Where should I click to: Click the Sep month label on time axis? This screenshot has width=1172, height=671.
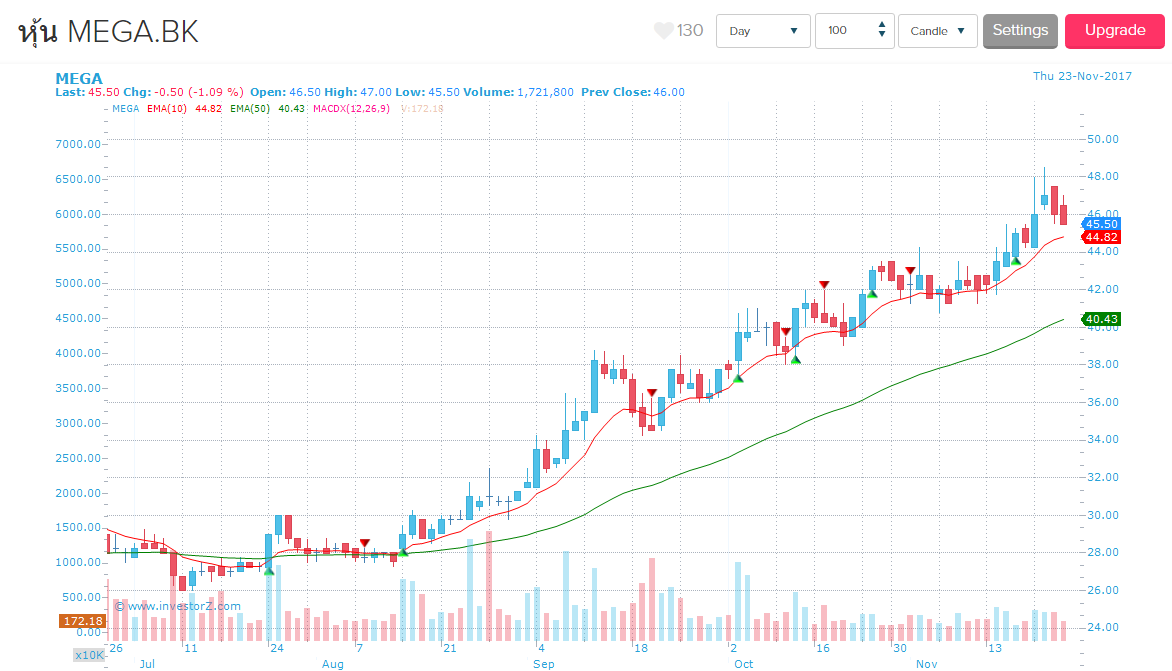[x=543, y=664]
